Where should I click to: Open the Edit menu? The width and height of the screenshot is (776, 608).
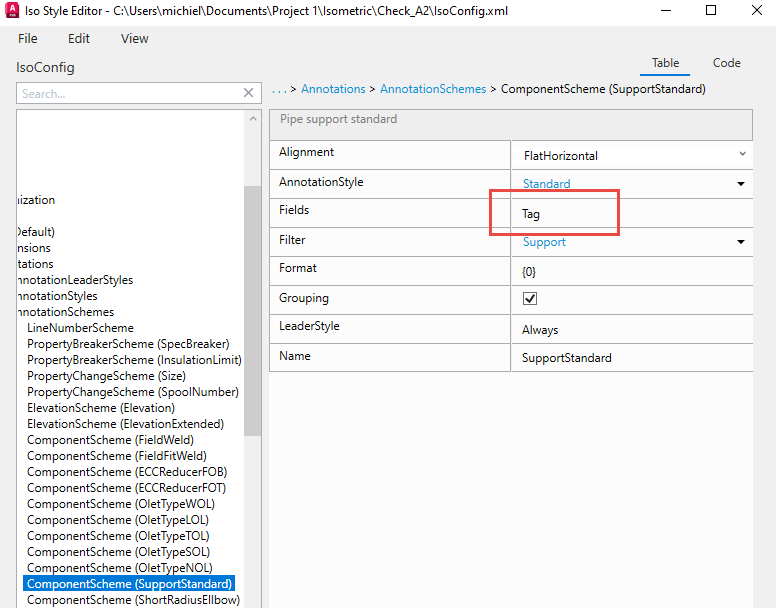79,39
